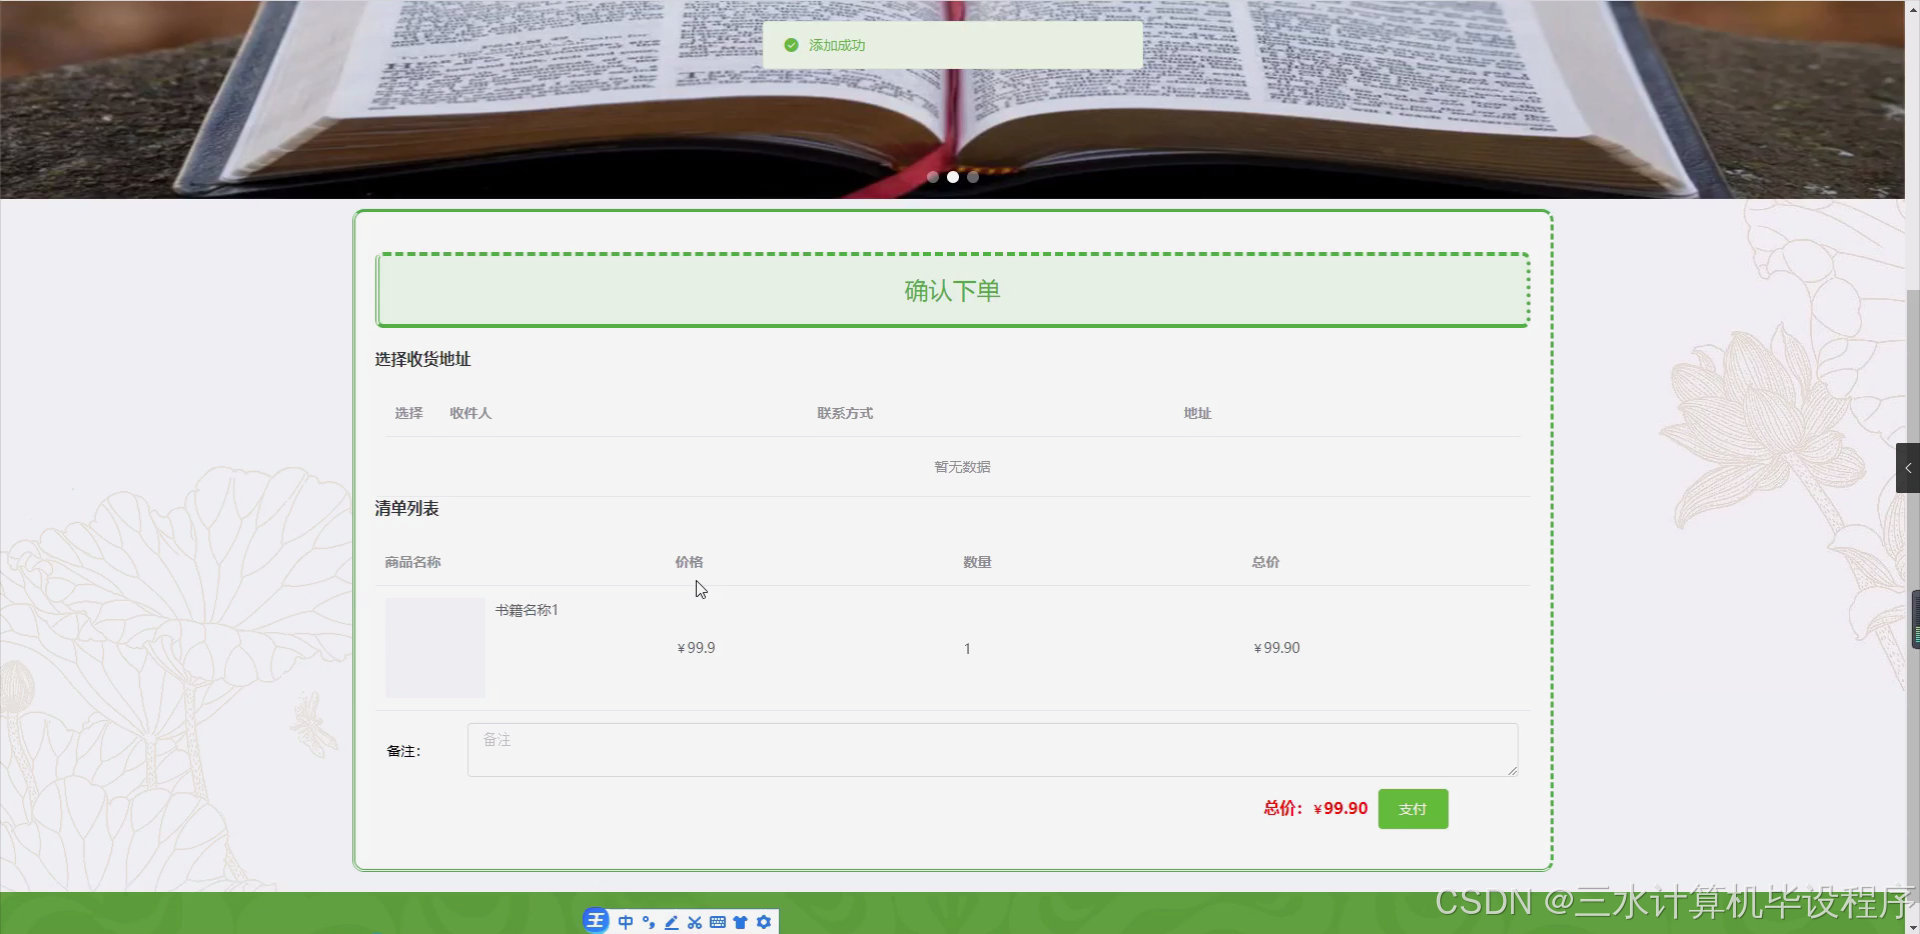Open the IME settings gear icon
The width and height of the screenshot is (1920, 934).
click(x=764, y=921)
